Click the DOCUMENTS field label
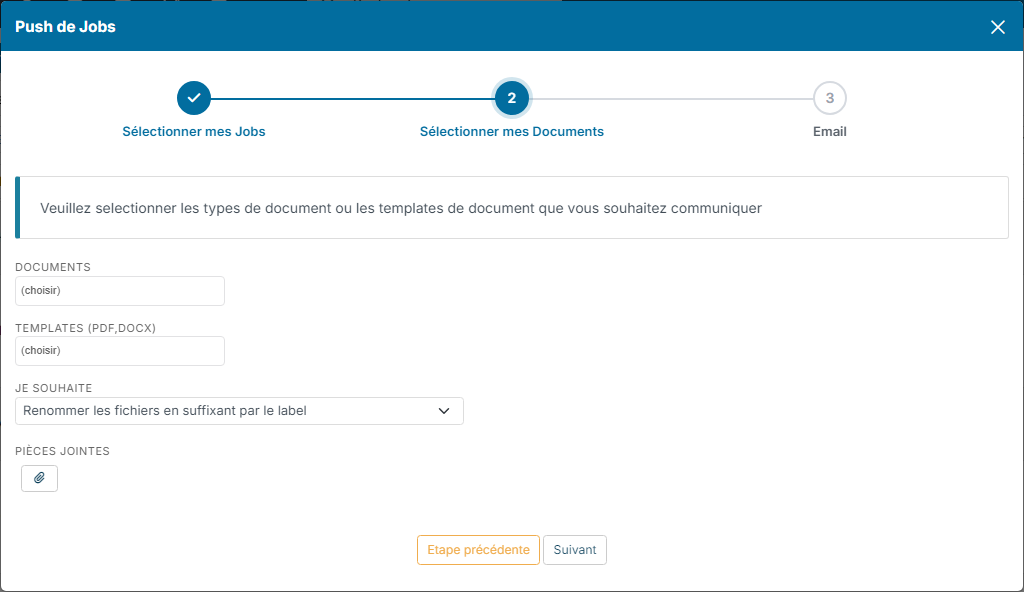Viewport: 1024px width, 592px height. coord(53,267)
